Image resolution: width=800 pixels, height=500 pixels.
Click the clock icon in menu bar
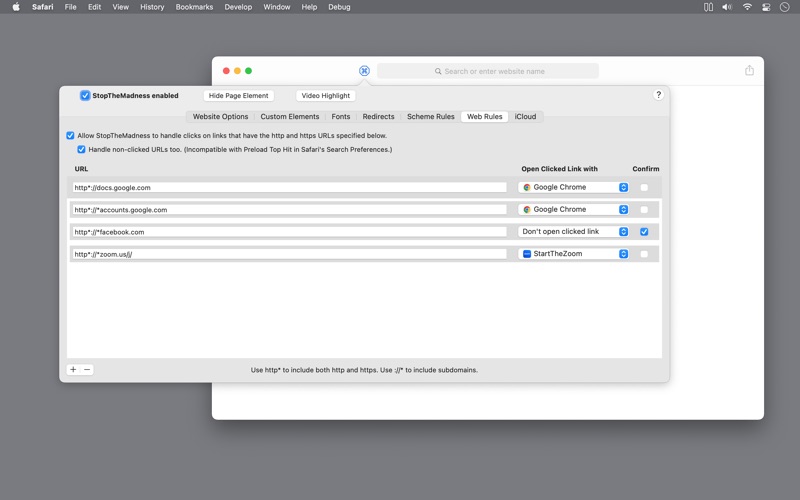click(785, 7)
